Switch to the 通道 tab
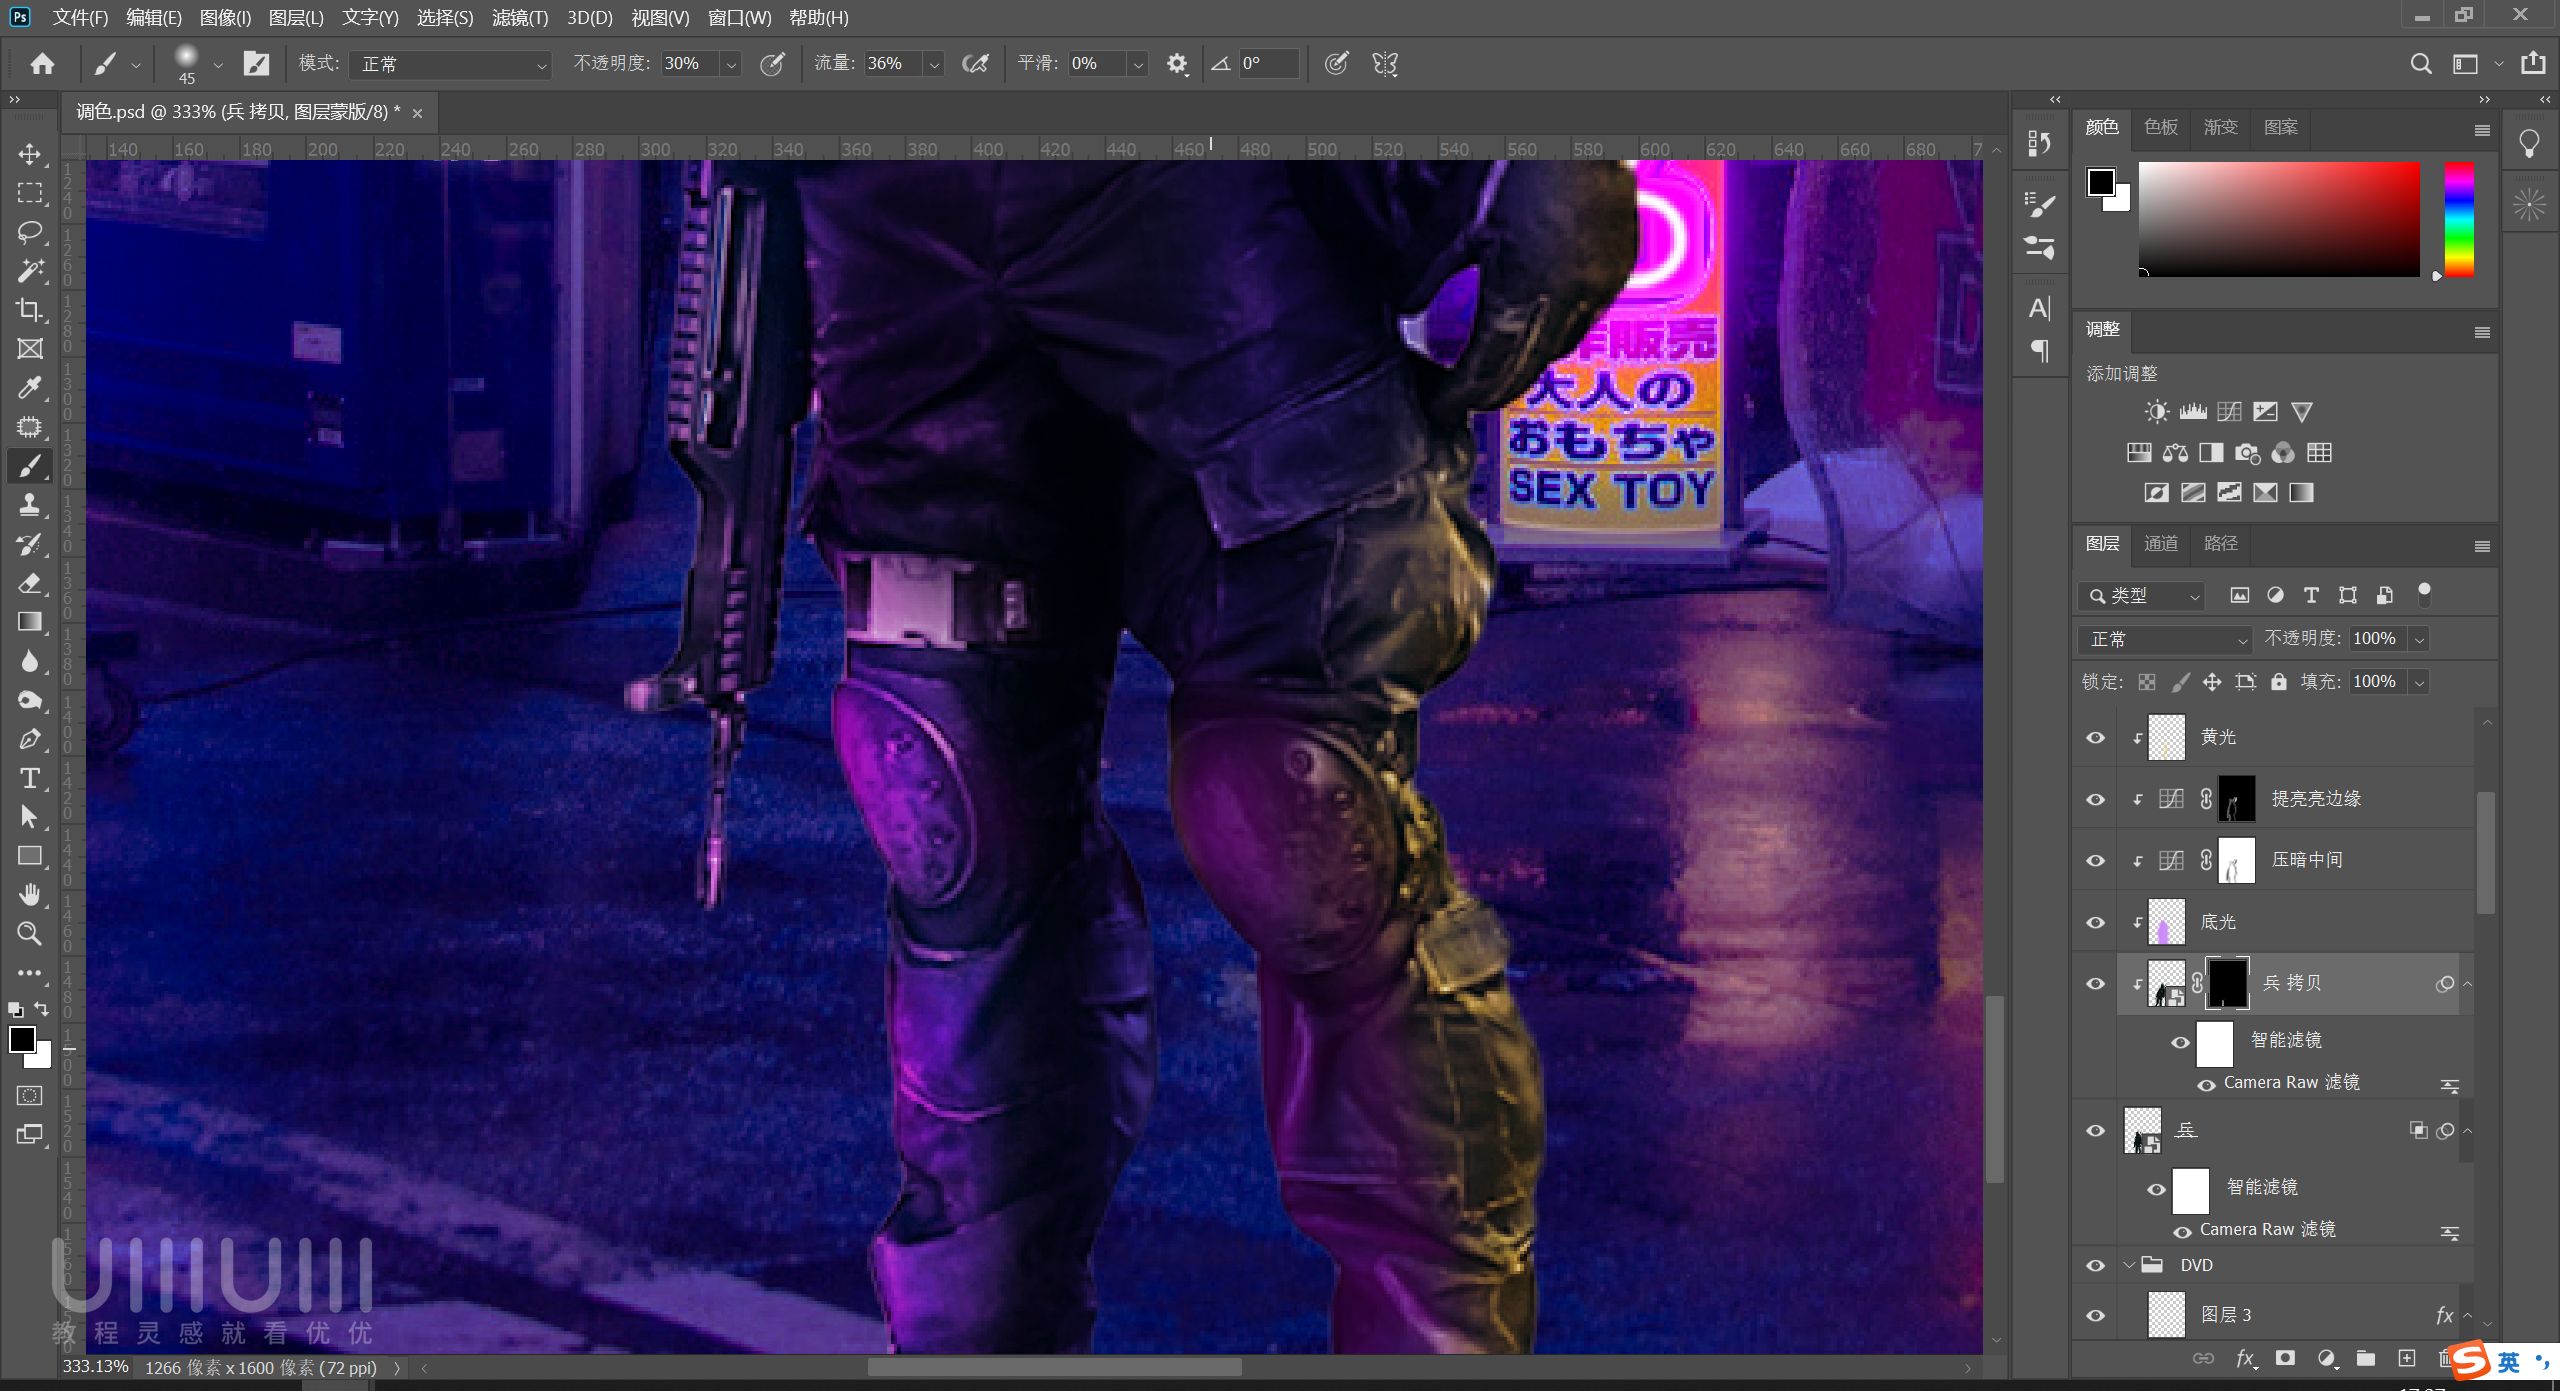2560x1391 pixels. point(2161,543)
